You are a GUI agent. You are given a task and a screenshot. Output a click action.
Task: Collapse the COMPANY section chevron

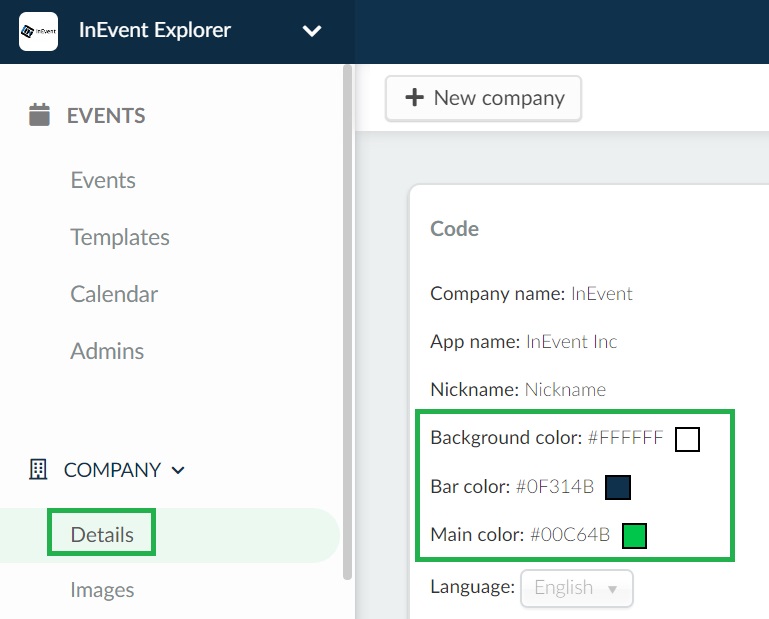[178, 470]
